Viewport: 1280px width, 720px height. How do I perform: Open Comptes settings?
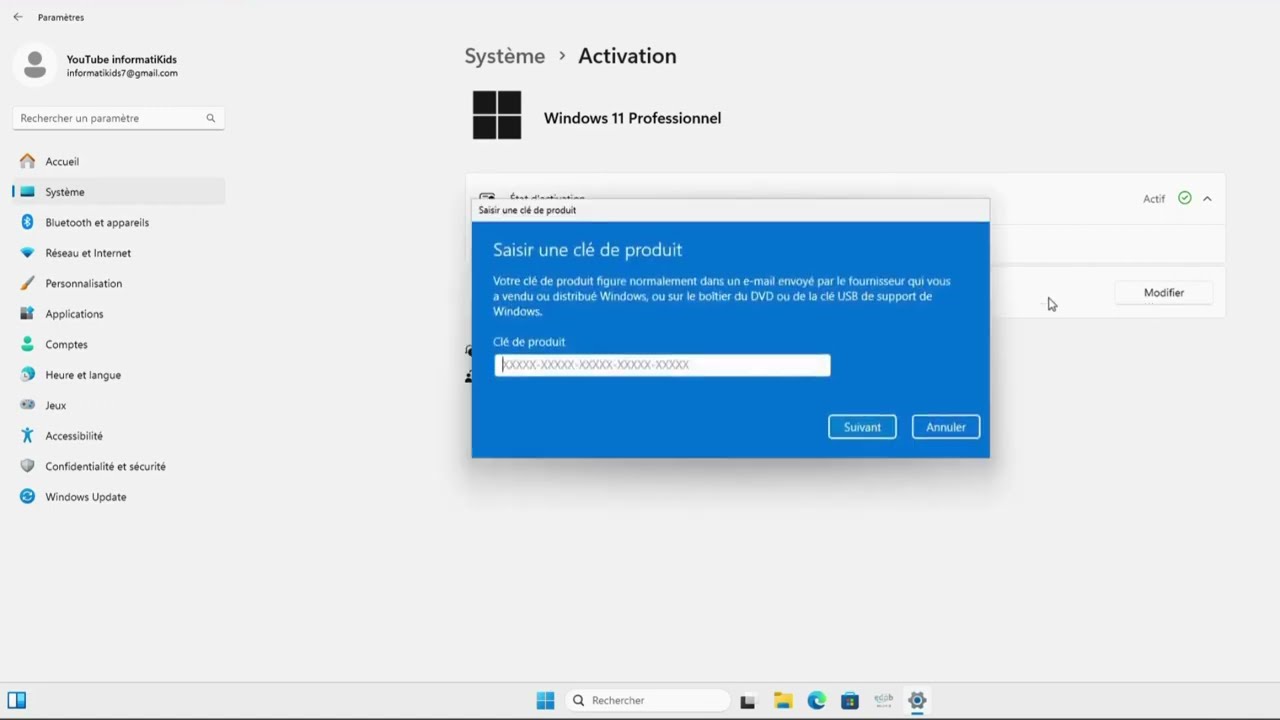point(118,344)
